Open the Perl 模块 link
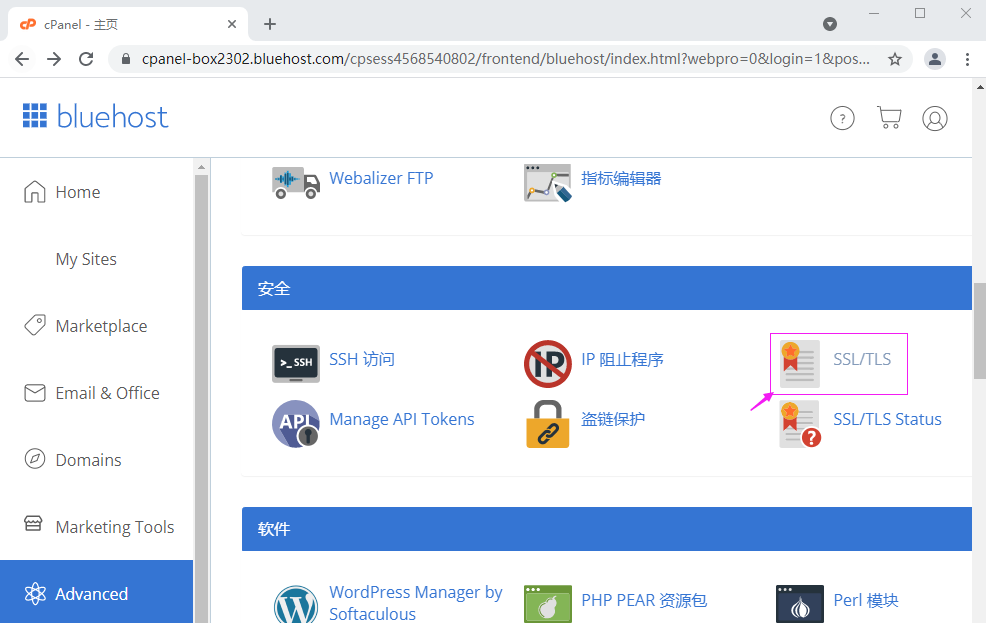Viewport: 986px width, 623px height. coord(866,600)
